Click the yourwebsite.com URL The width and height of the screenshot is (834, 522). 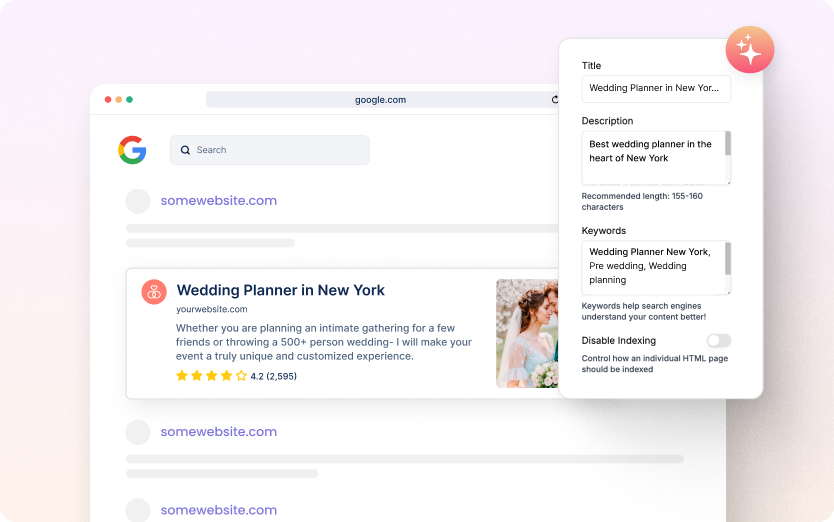pyautogui.click(x=211, y=309)
